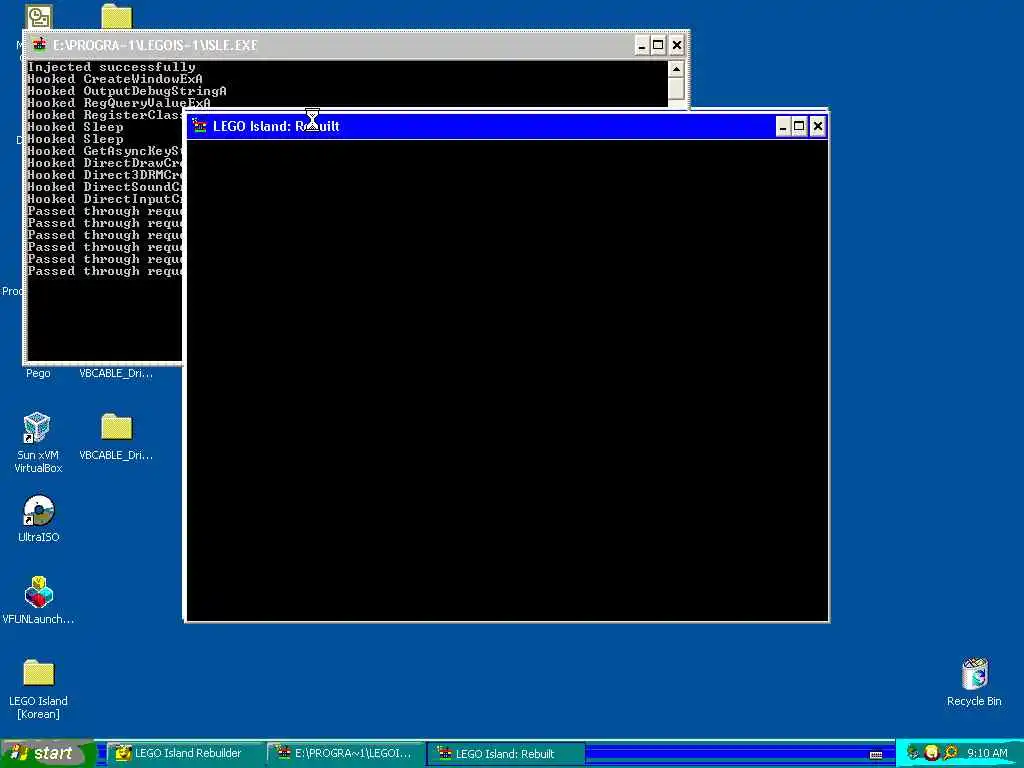The height and width of the screenshot is (768, 1024).
Task: Select the VBCABLE_Dri folder beside Sun xVM VirtualBox
Action: coord(116,436)
